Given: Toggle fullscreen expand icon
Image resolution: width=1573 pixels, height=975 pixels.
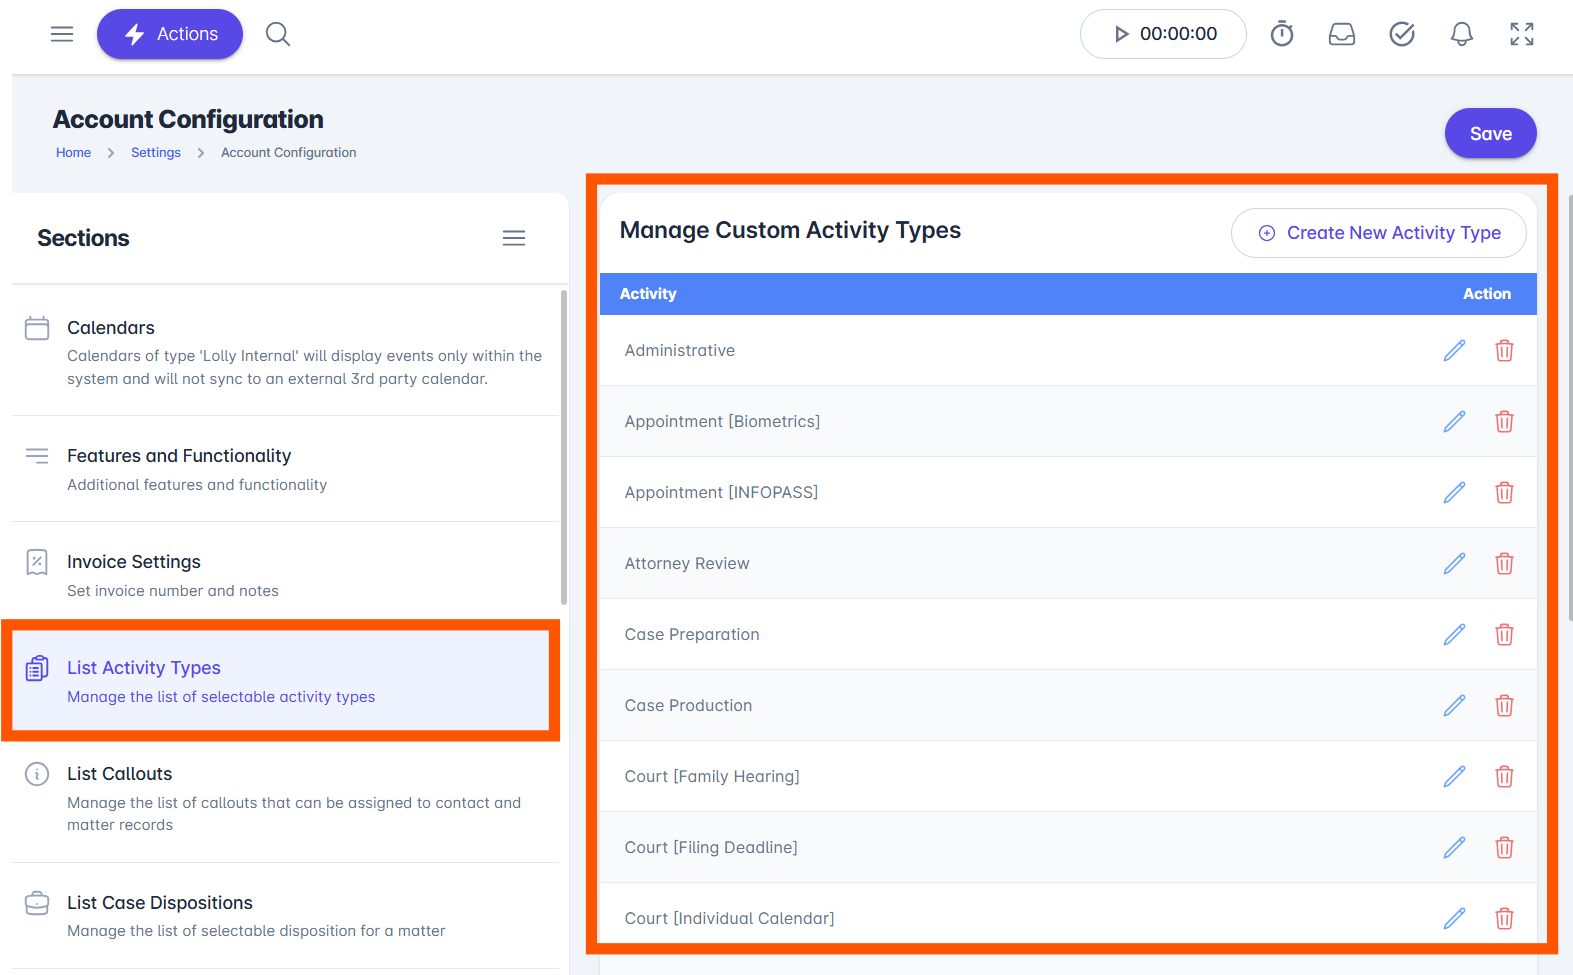Looking at the screenshot, I should click(1522, 34).
